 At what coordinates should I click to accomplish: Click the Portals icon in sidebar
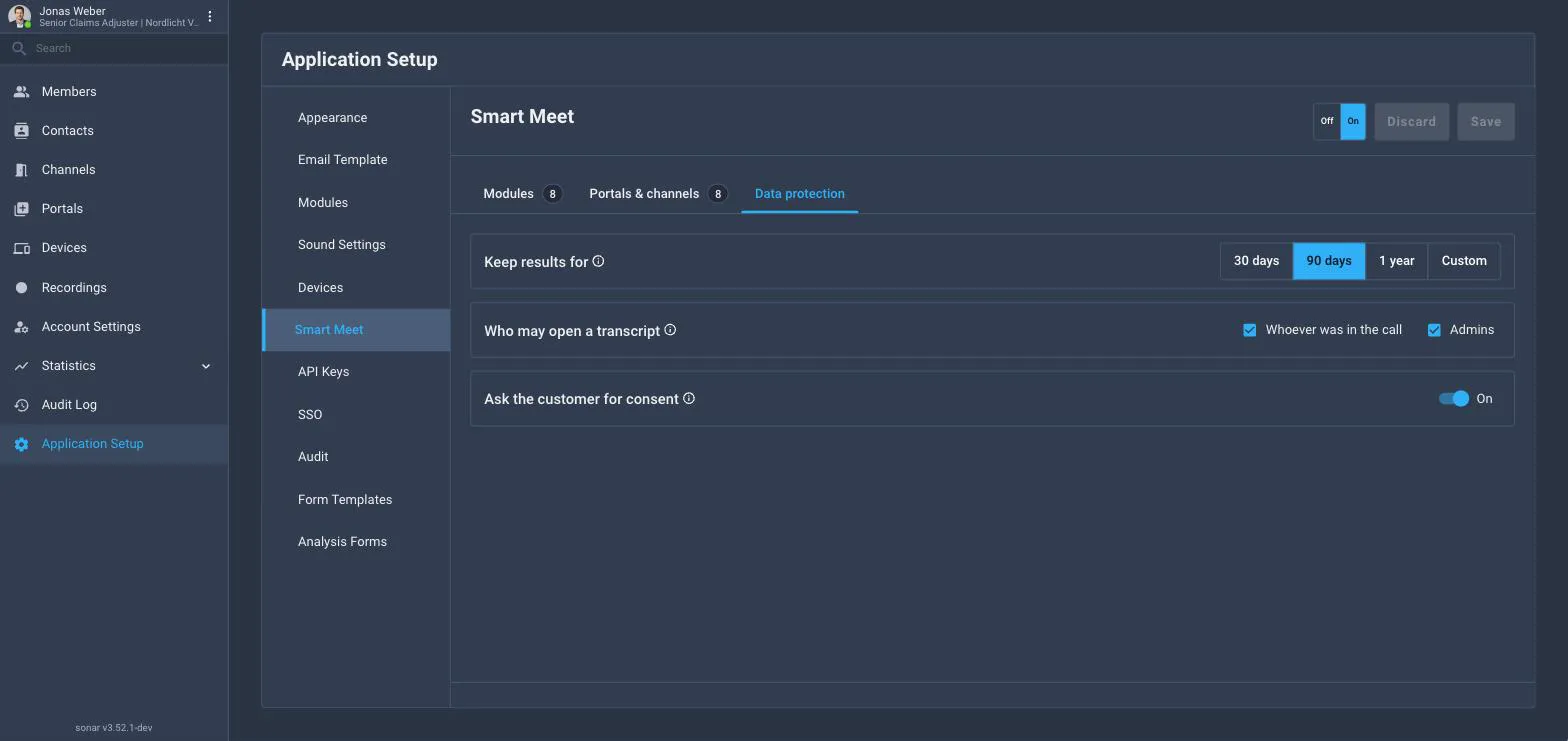tap(21, 209)
